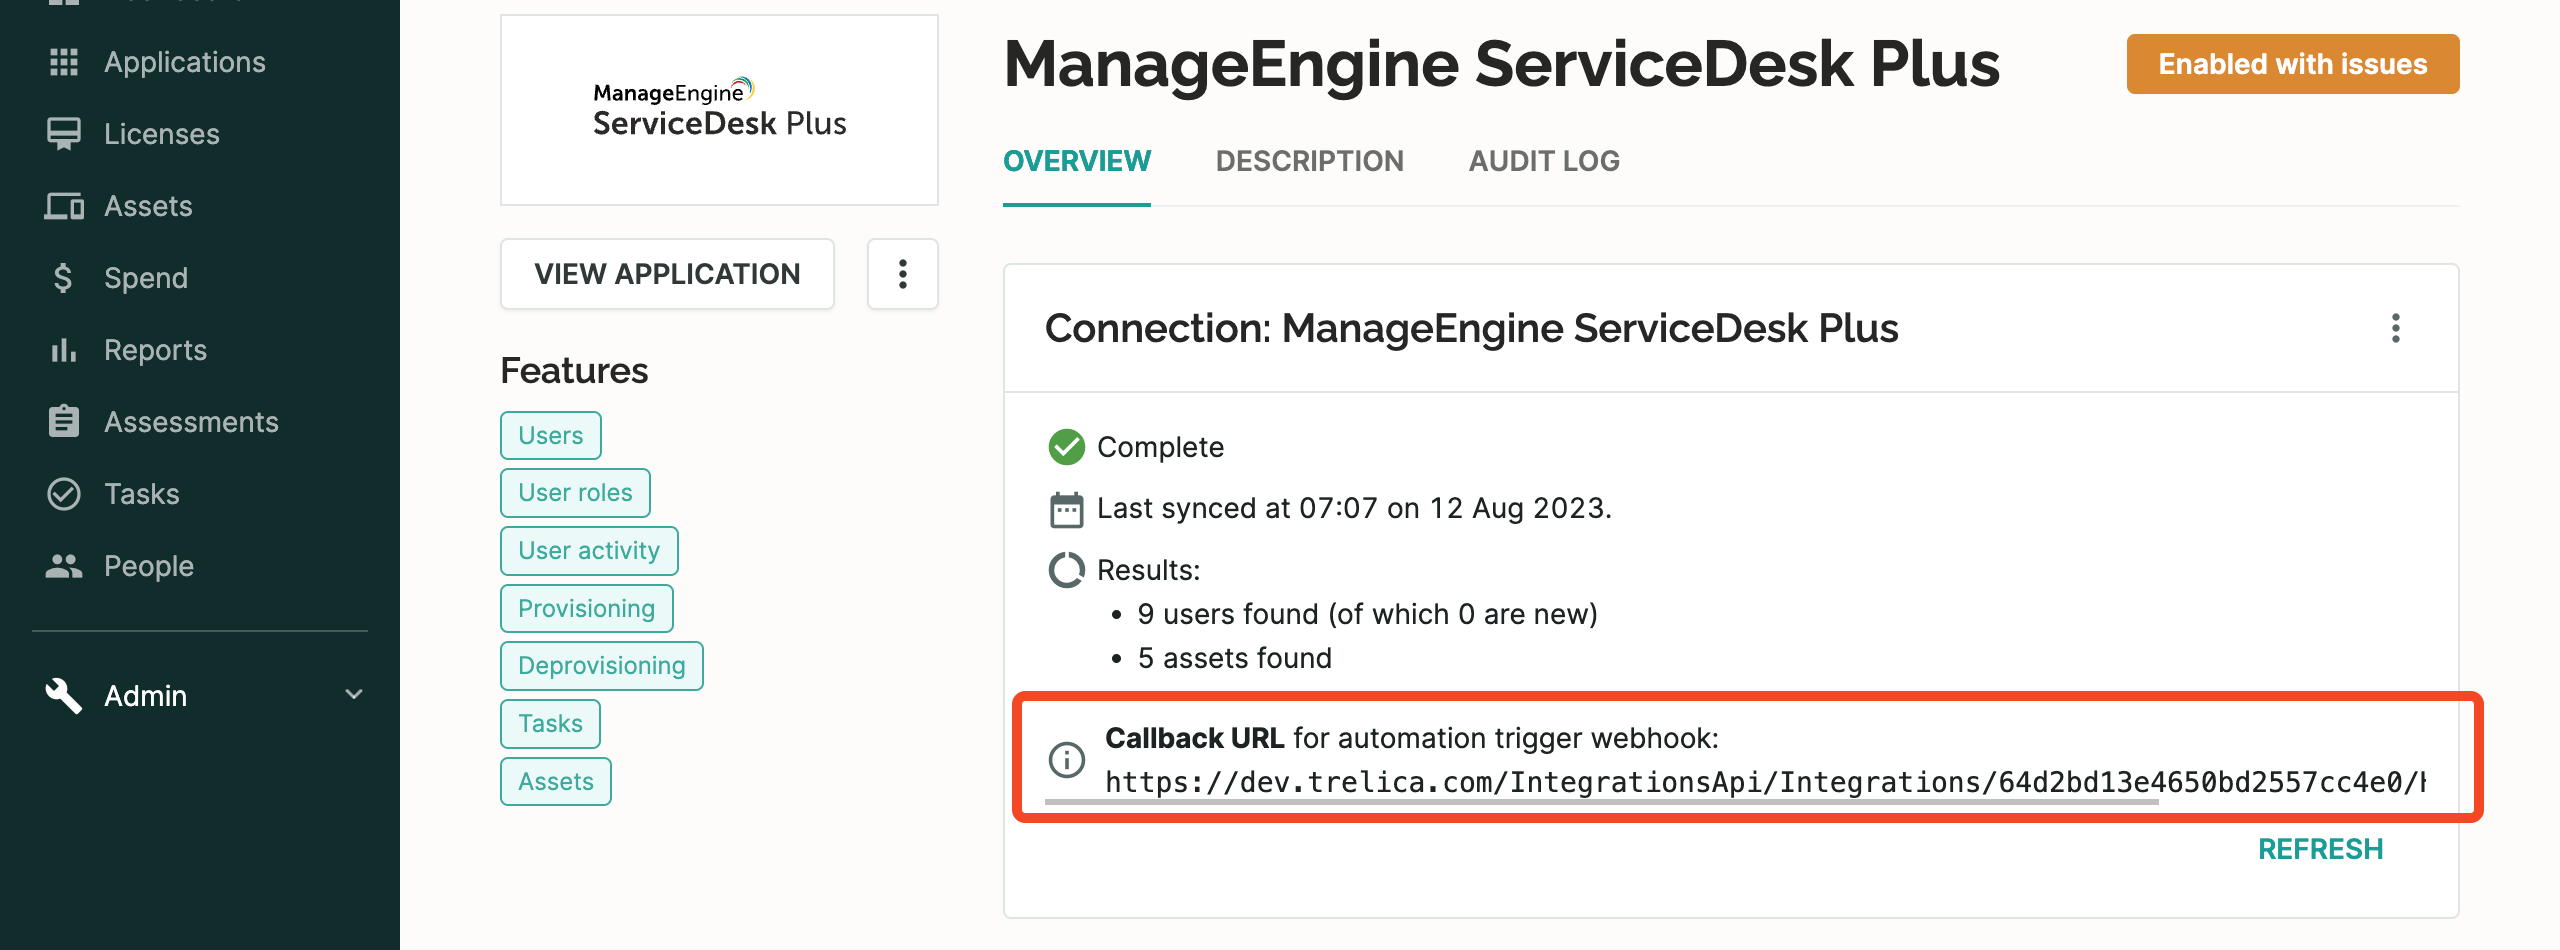
Task: Open Spend in sidebar
Action: 146,278
